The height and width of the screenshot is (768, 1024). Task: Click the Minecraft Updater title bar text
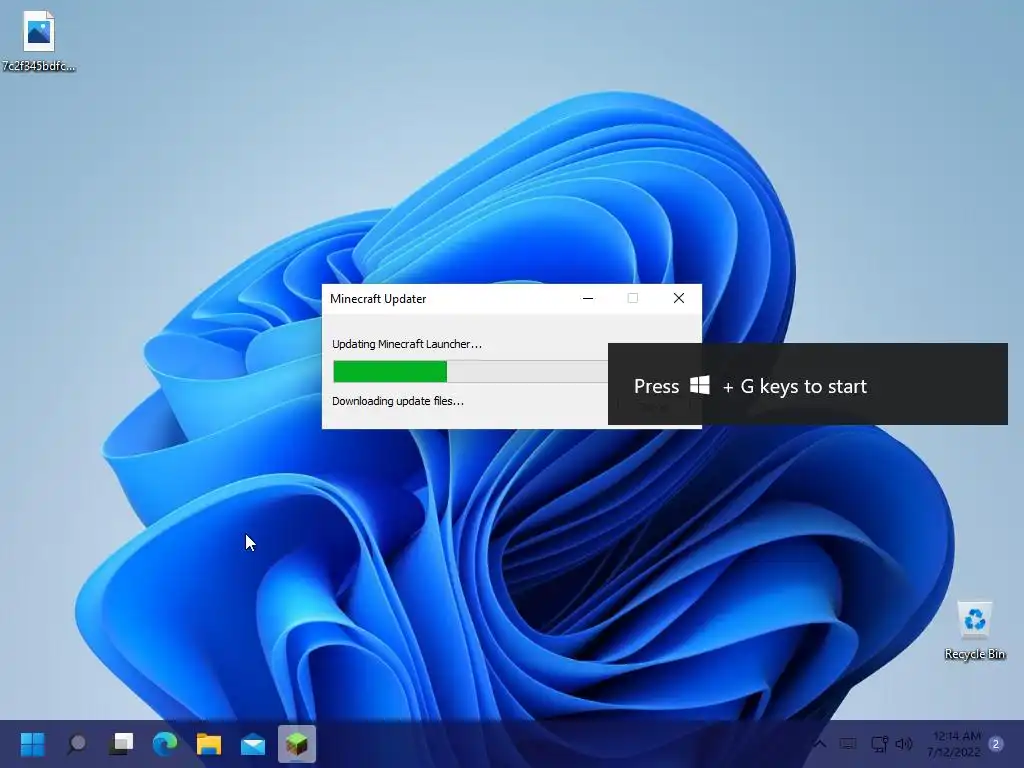coord(378,299)
